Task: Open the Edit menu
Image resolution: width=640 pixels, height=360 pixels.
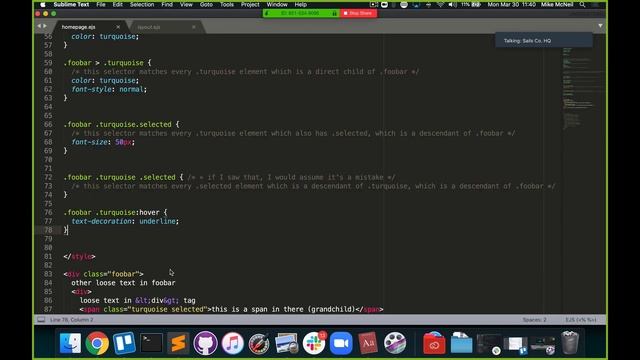Action: coord(118,4)
